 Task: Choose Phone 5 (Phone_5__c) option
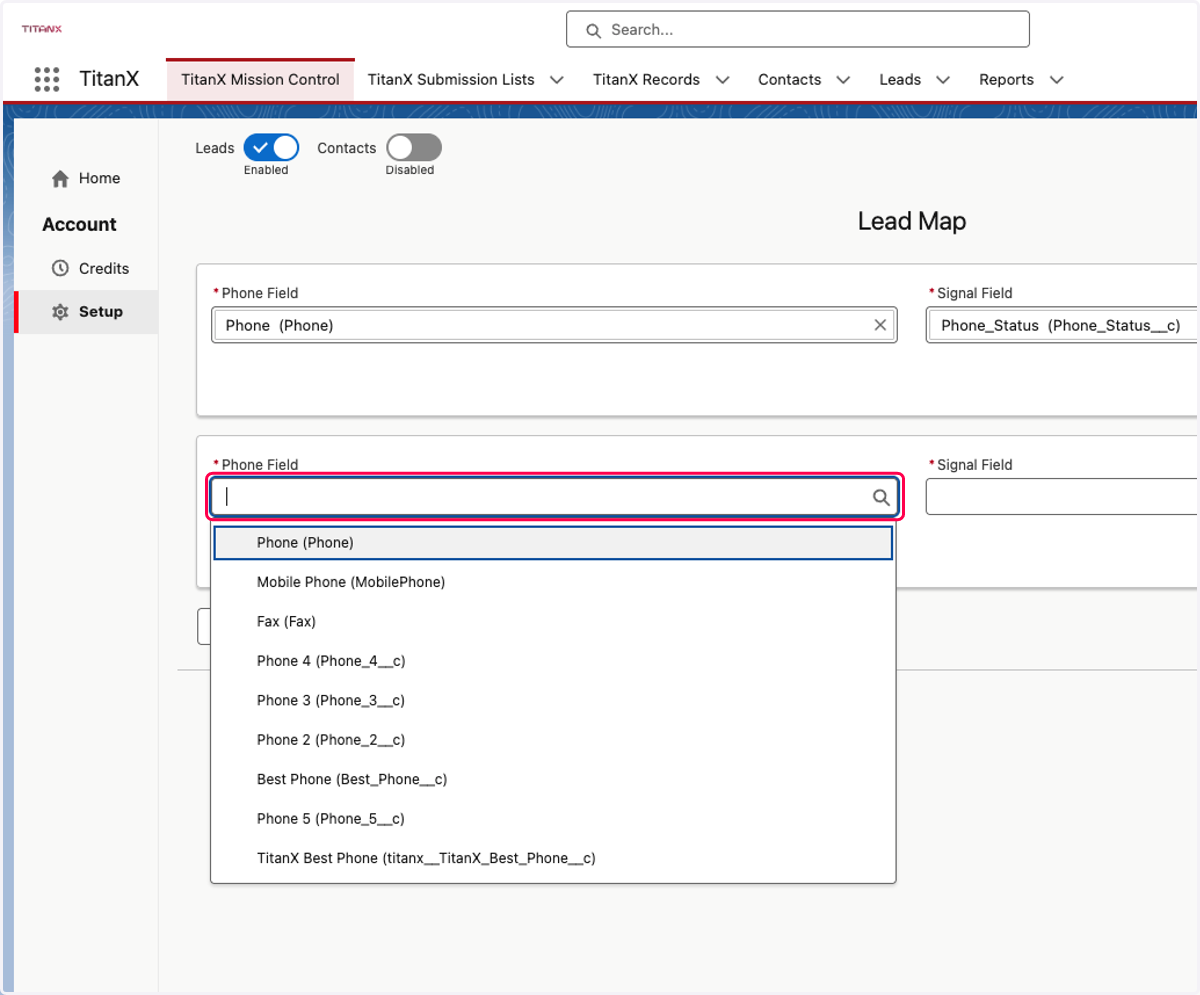pos(553,819)
